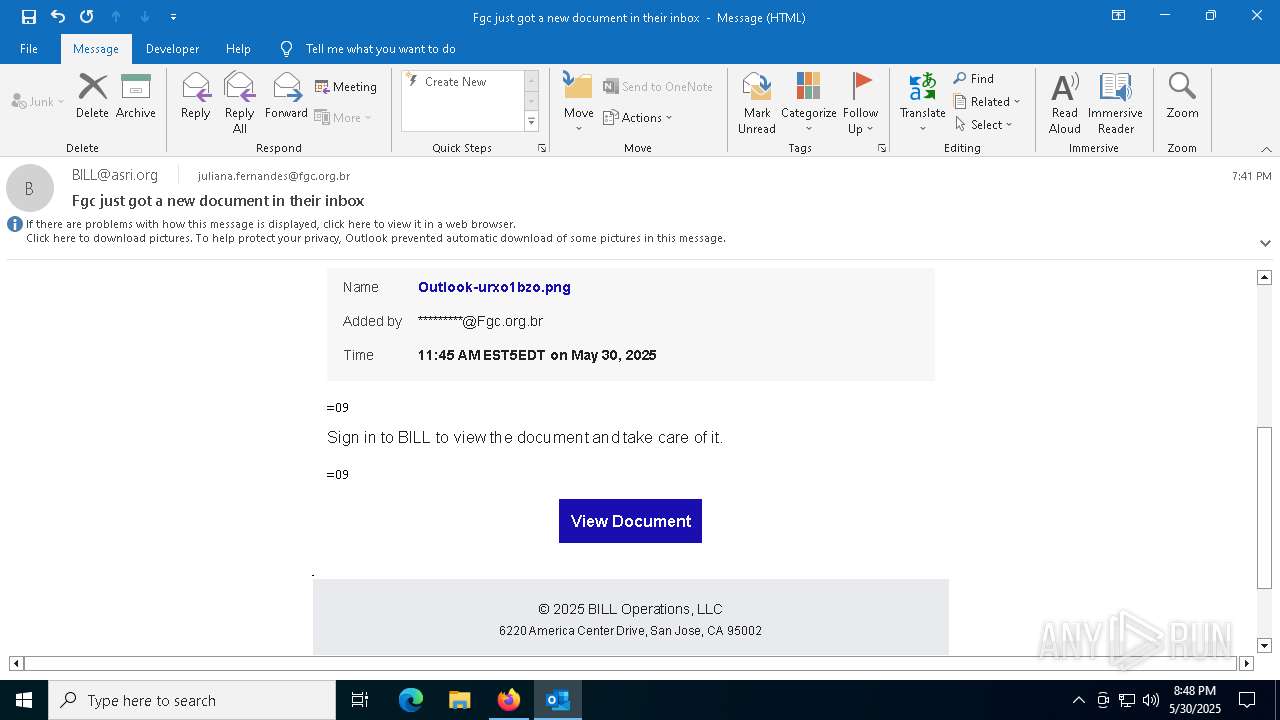The width and height of the screenshot is (1280, 720).
Task: Click the Save icon in the quick access toolbar
Action: (x=29, y=17)
